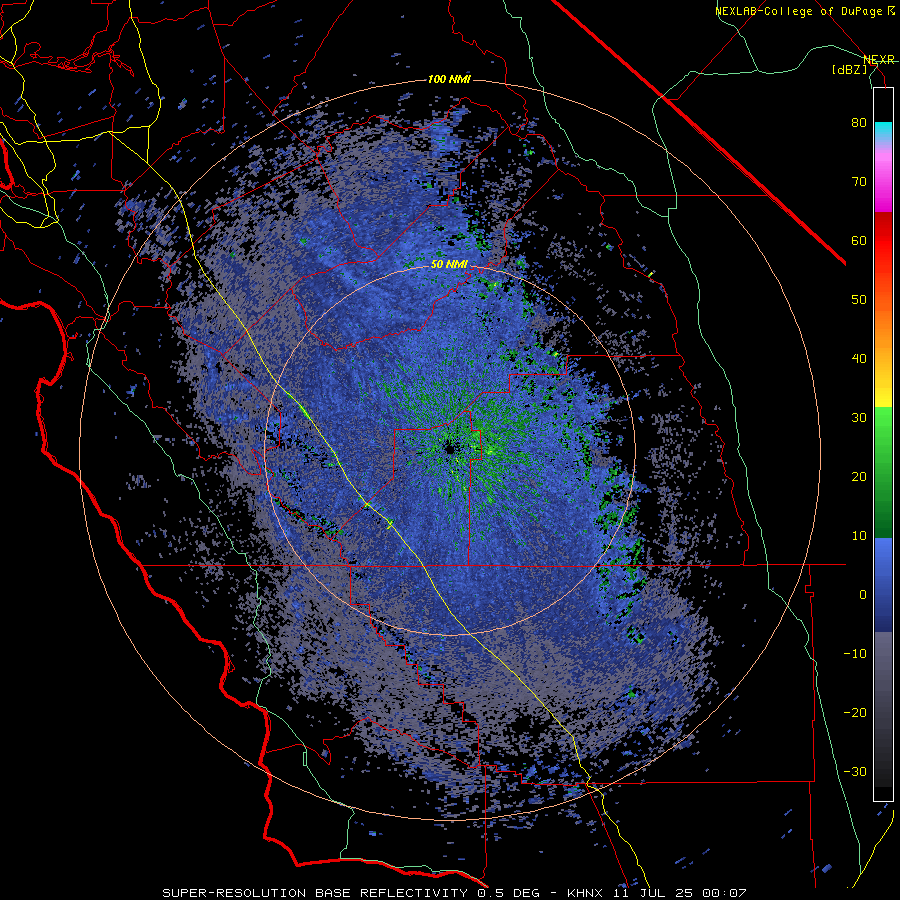Select the 30 value on the dBZ scale
This screenshot has height=900, width=900.
(x=859, y=417)
